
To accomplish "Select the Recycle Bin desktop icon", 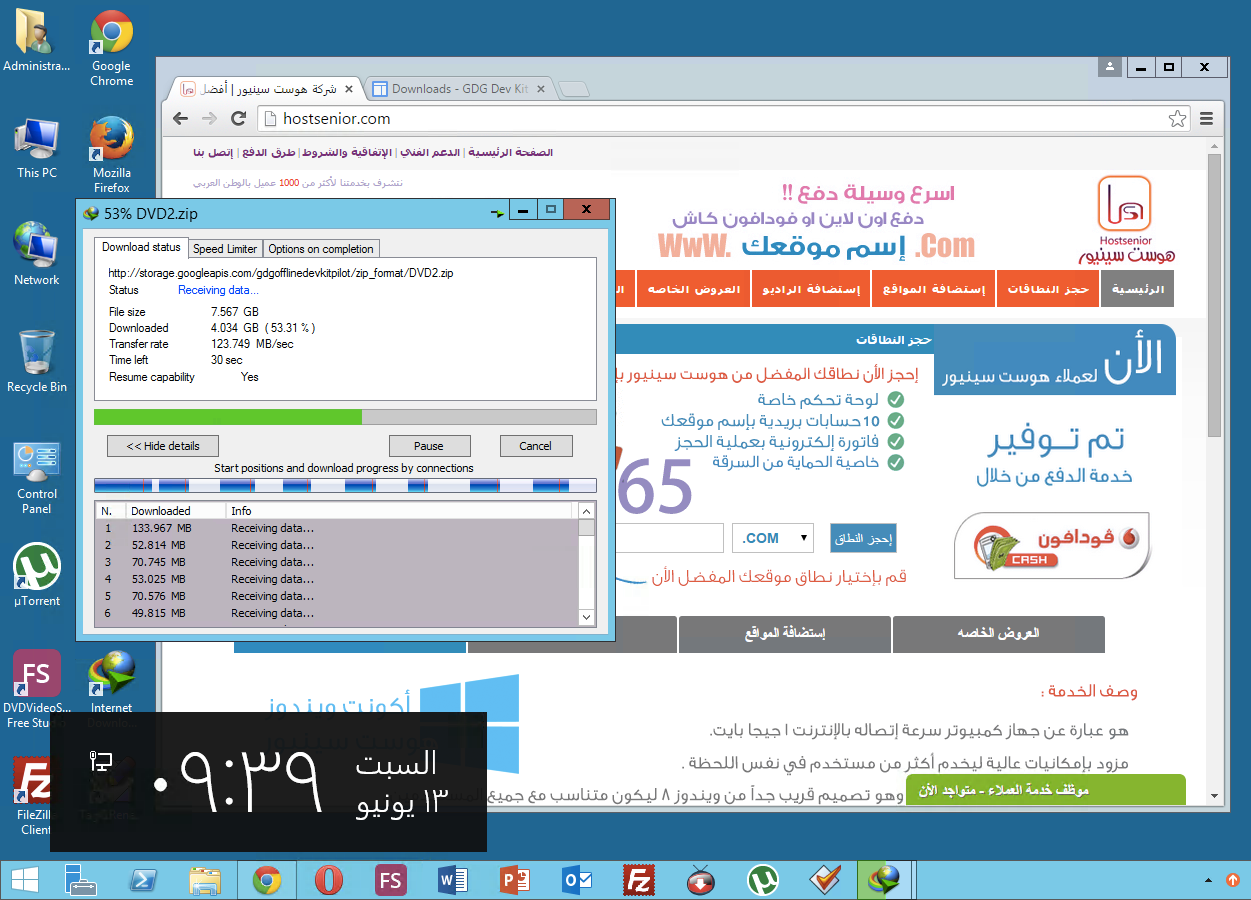I will pyautogui.click(x=37, y=361).
